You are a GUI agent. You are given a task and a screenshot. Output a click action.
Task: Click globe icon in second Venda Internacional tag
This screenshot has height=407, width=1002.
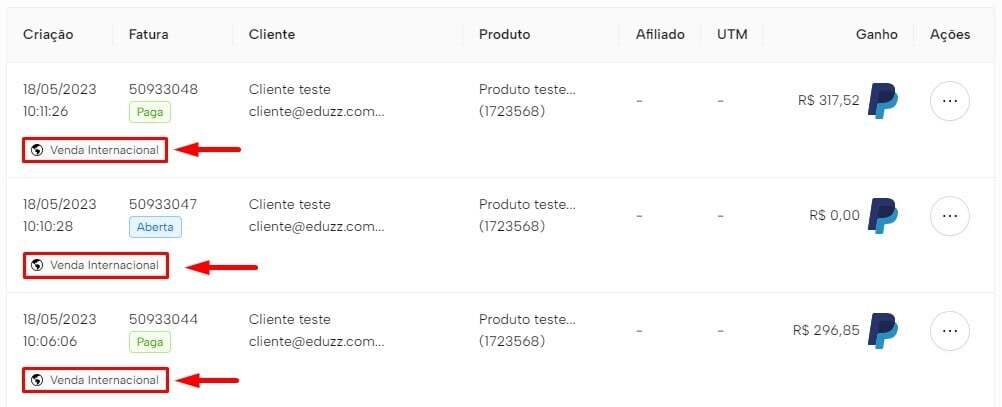pos(38,265)
